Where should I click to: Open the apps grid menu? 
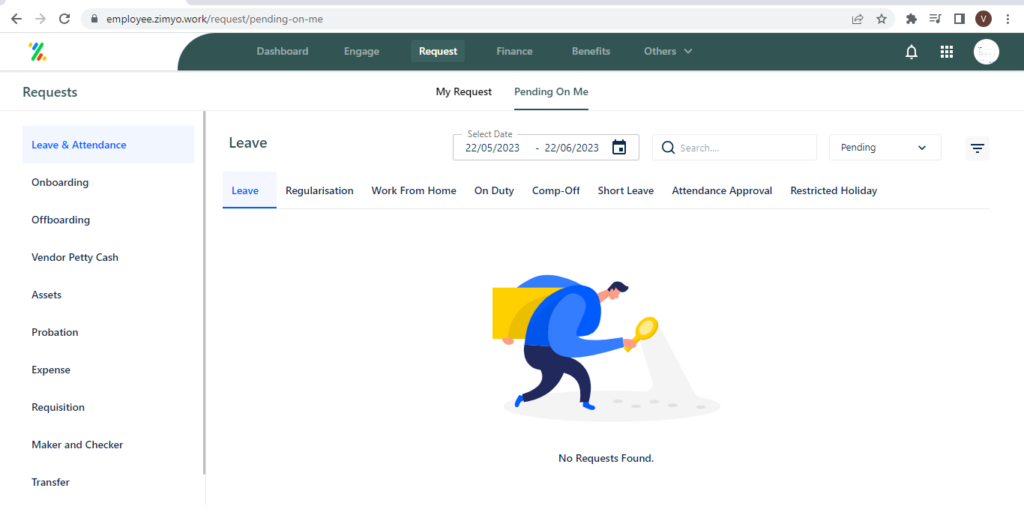pos(946,52)
